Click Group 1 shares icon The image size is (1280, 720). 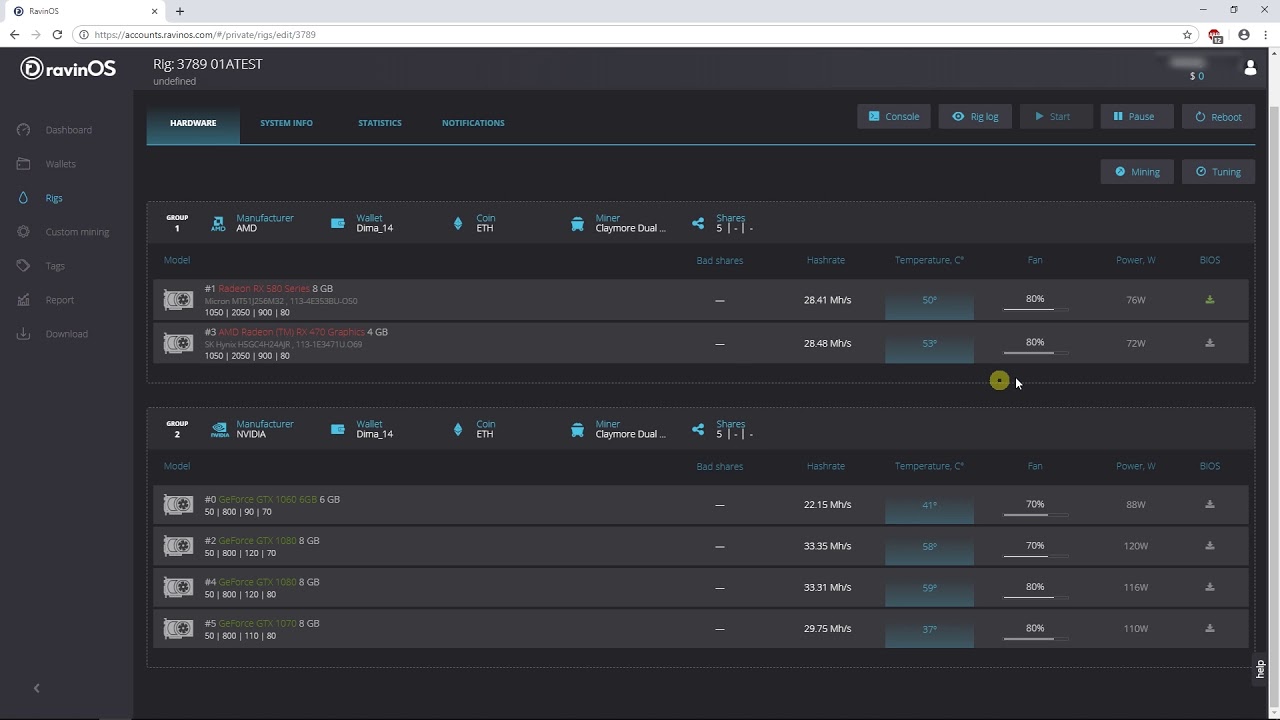click(698, 223)
